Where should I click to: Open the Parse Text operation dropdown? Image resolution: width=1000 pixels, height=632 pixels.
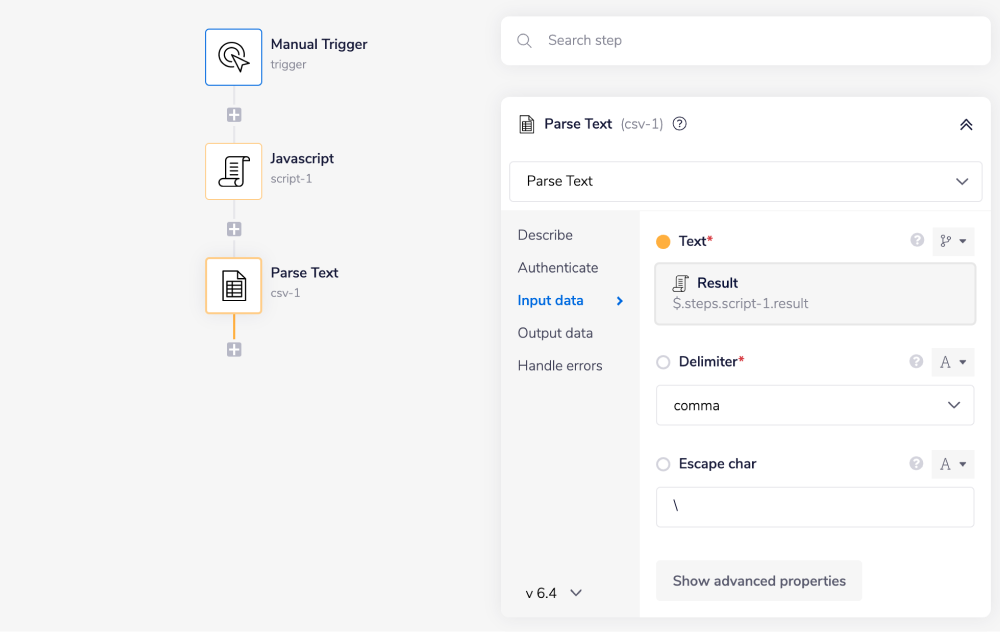pyautogui.click(x=745, y=181)
